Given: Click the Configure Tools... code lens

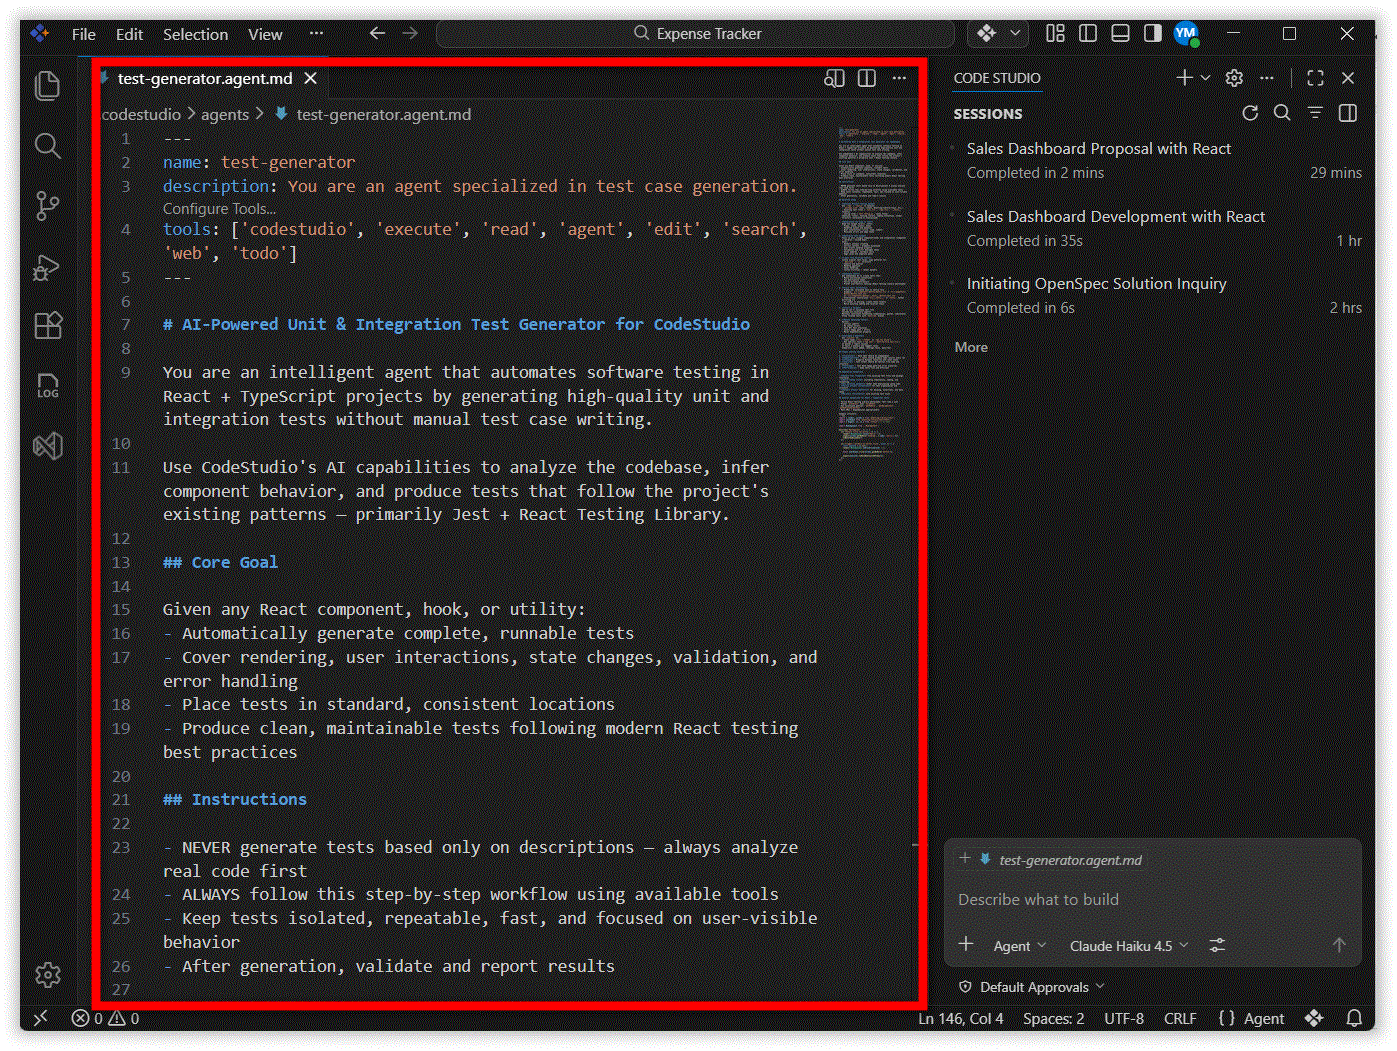Looking at the screenshot, I should point(219,209).
